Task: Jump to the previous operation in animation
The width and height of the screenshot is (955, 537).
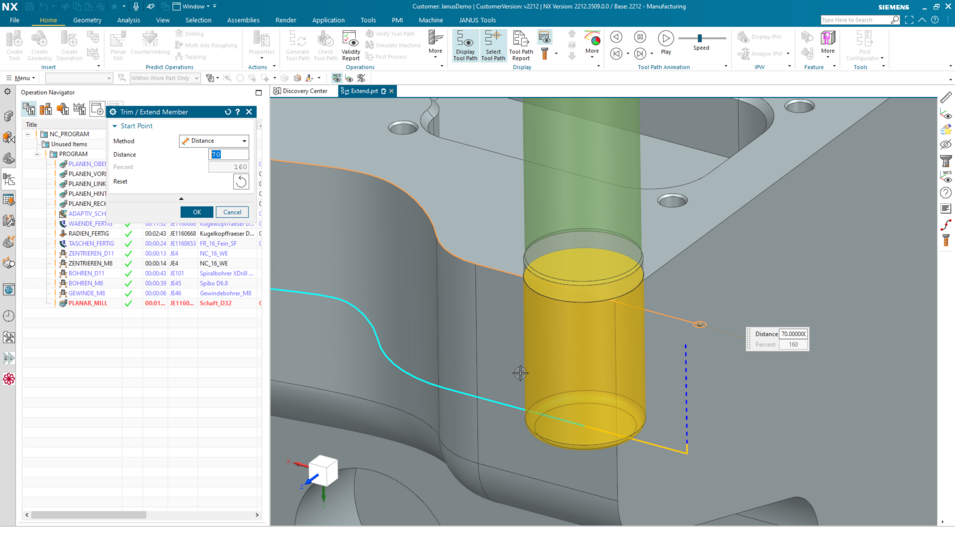Action: tap(616, 54)
